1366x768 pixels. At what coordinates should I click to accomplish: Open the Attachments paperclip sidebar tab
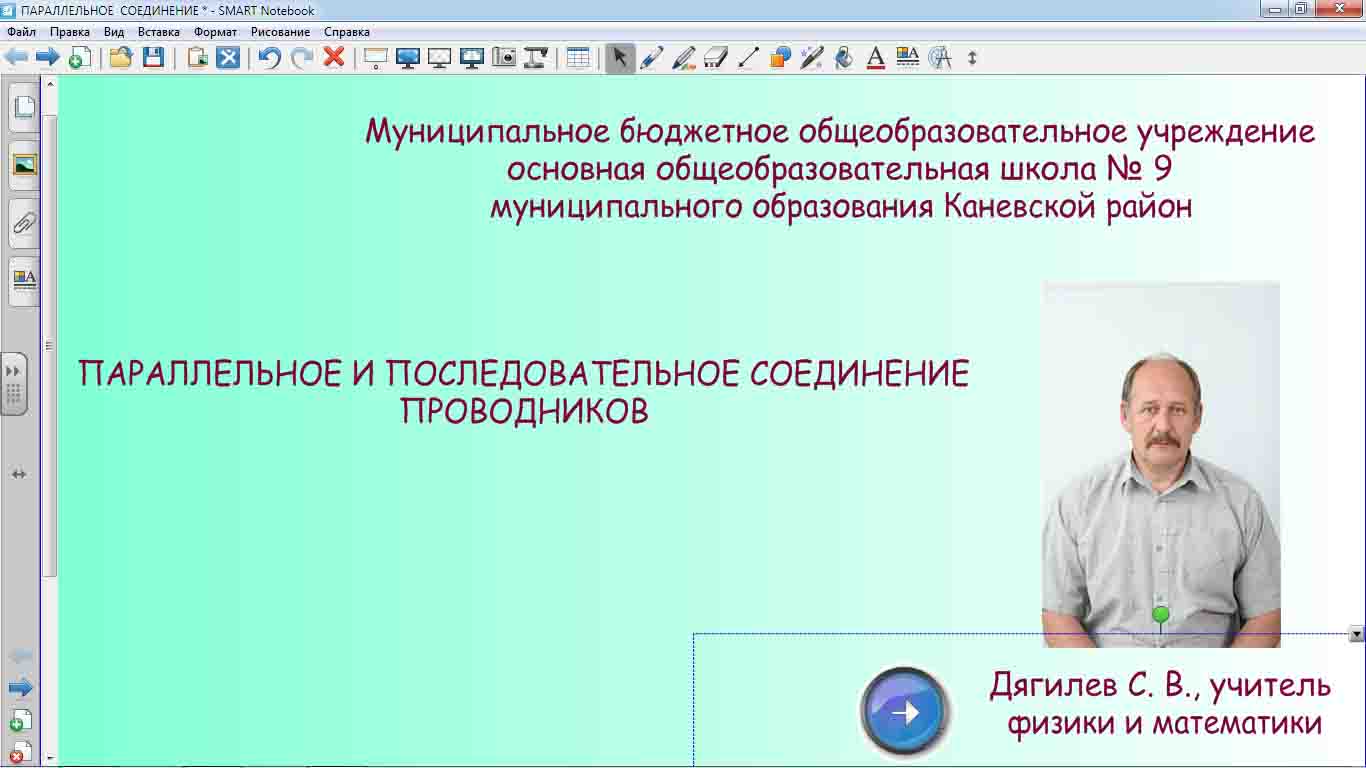tap(24, 224)
